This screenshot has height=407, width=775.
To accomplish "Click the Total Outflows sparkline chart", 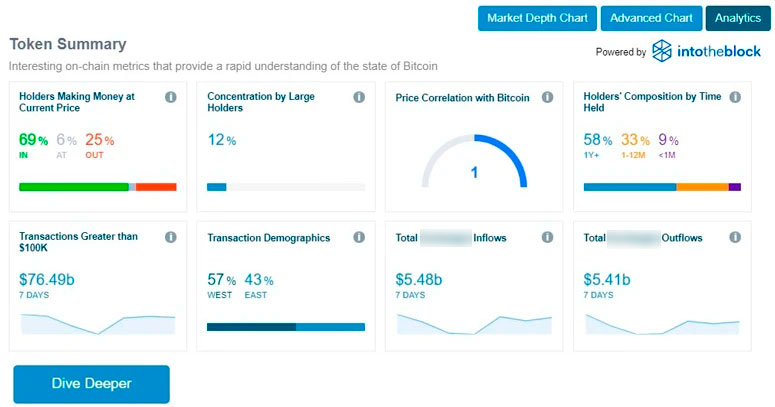I will point(662,323).
